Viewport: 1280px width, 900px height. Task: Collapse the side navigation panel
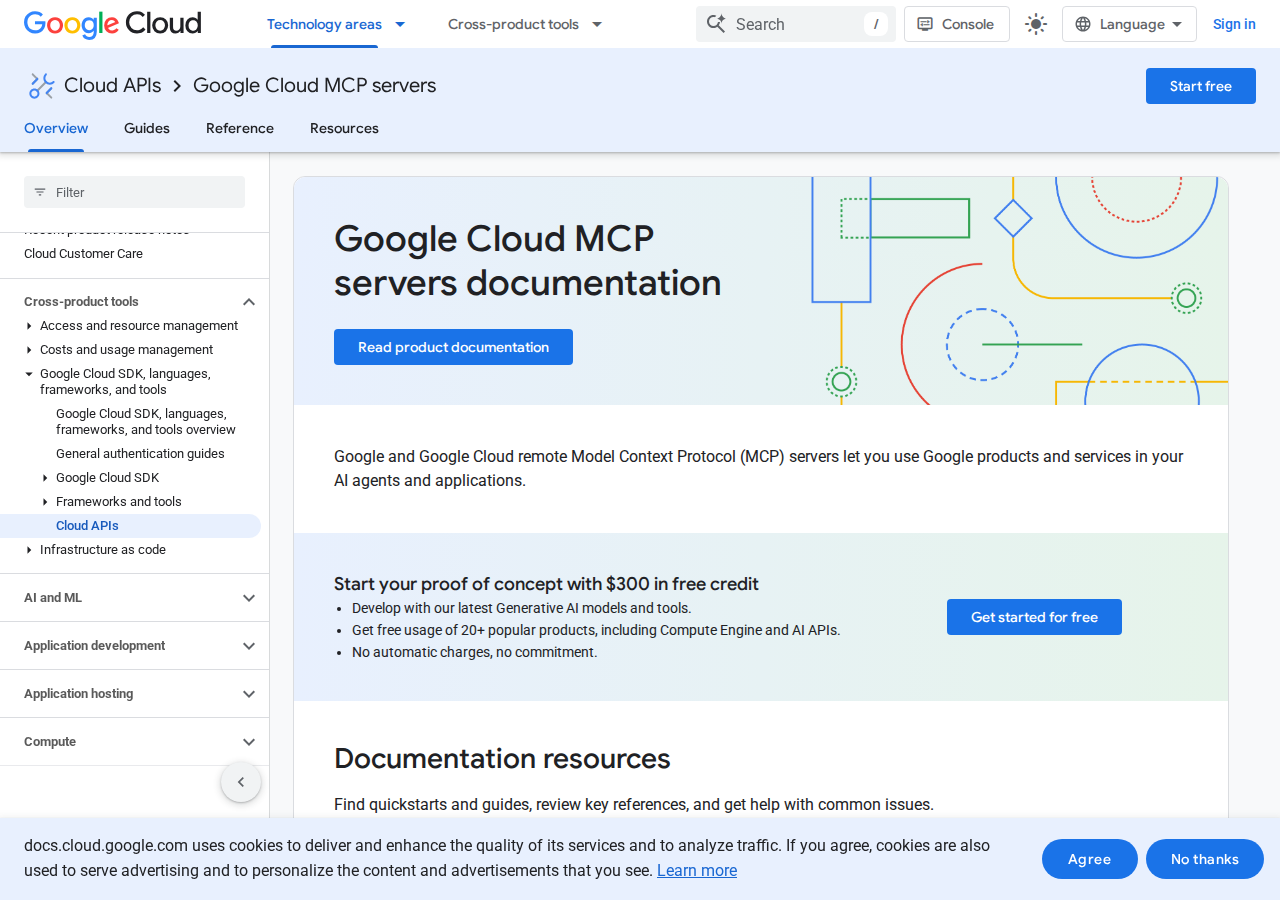click(x=241, y=782)
